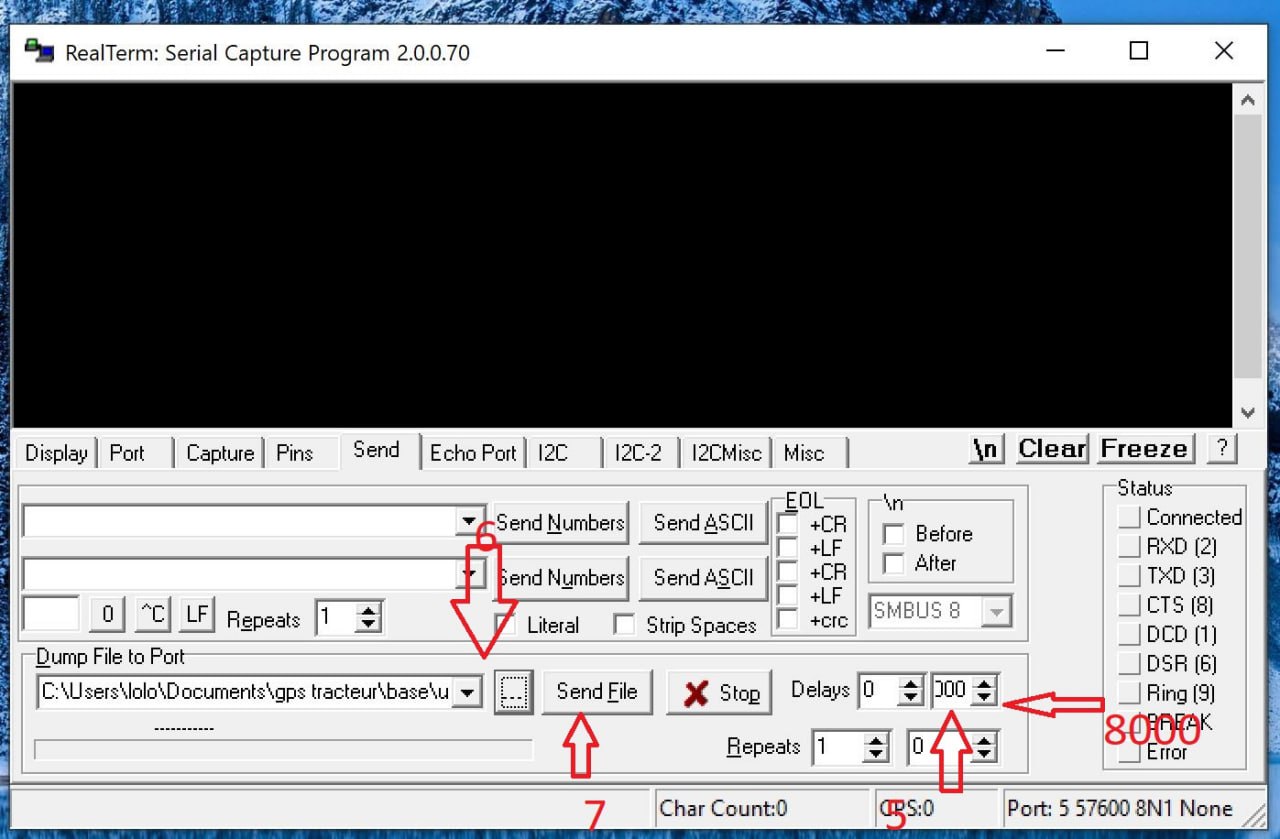Image resolution: width=1280 pixels, height=839 pixels.
Task: Click the LF line feed button
Action: click(x=197, y=614)
